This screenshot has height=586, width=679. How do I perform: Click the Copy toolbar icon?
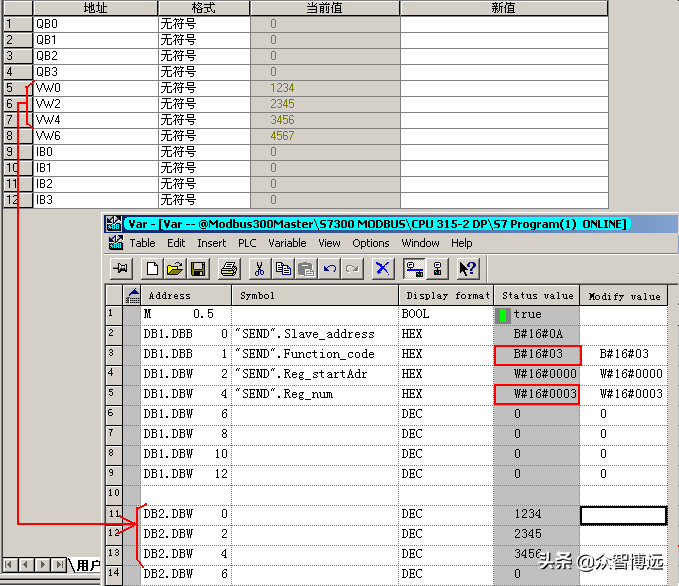coord(282,268)
